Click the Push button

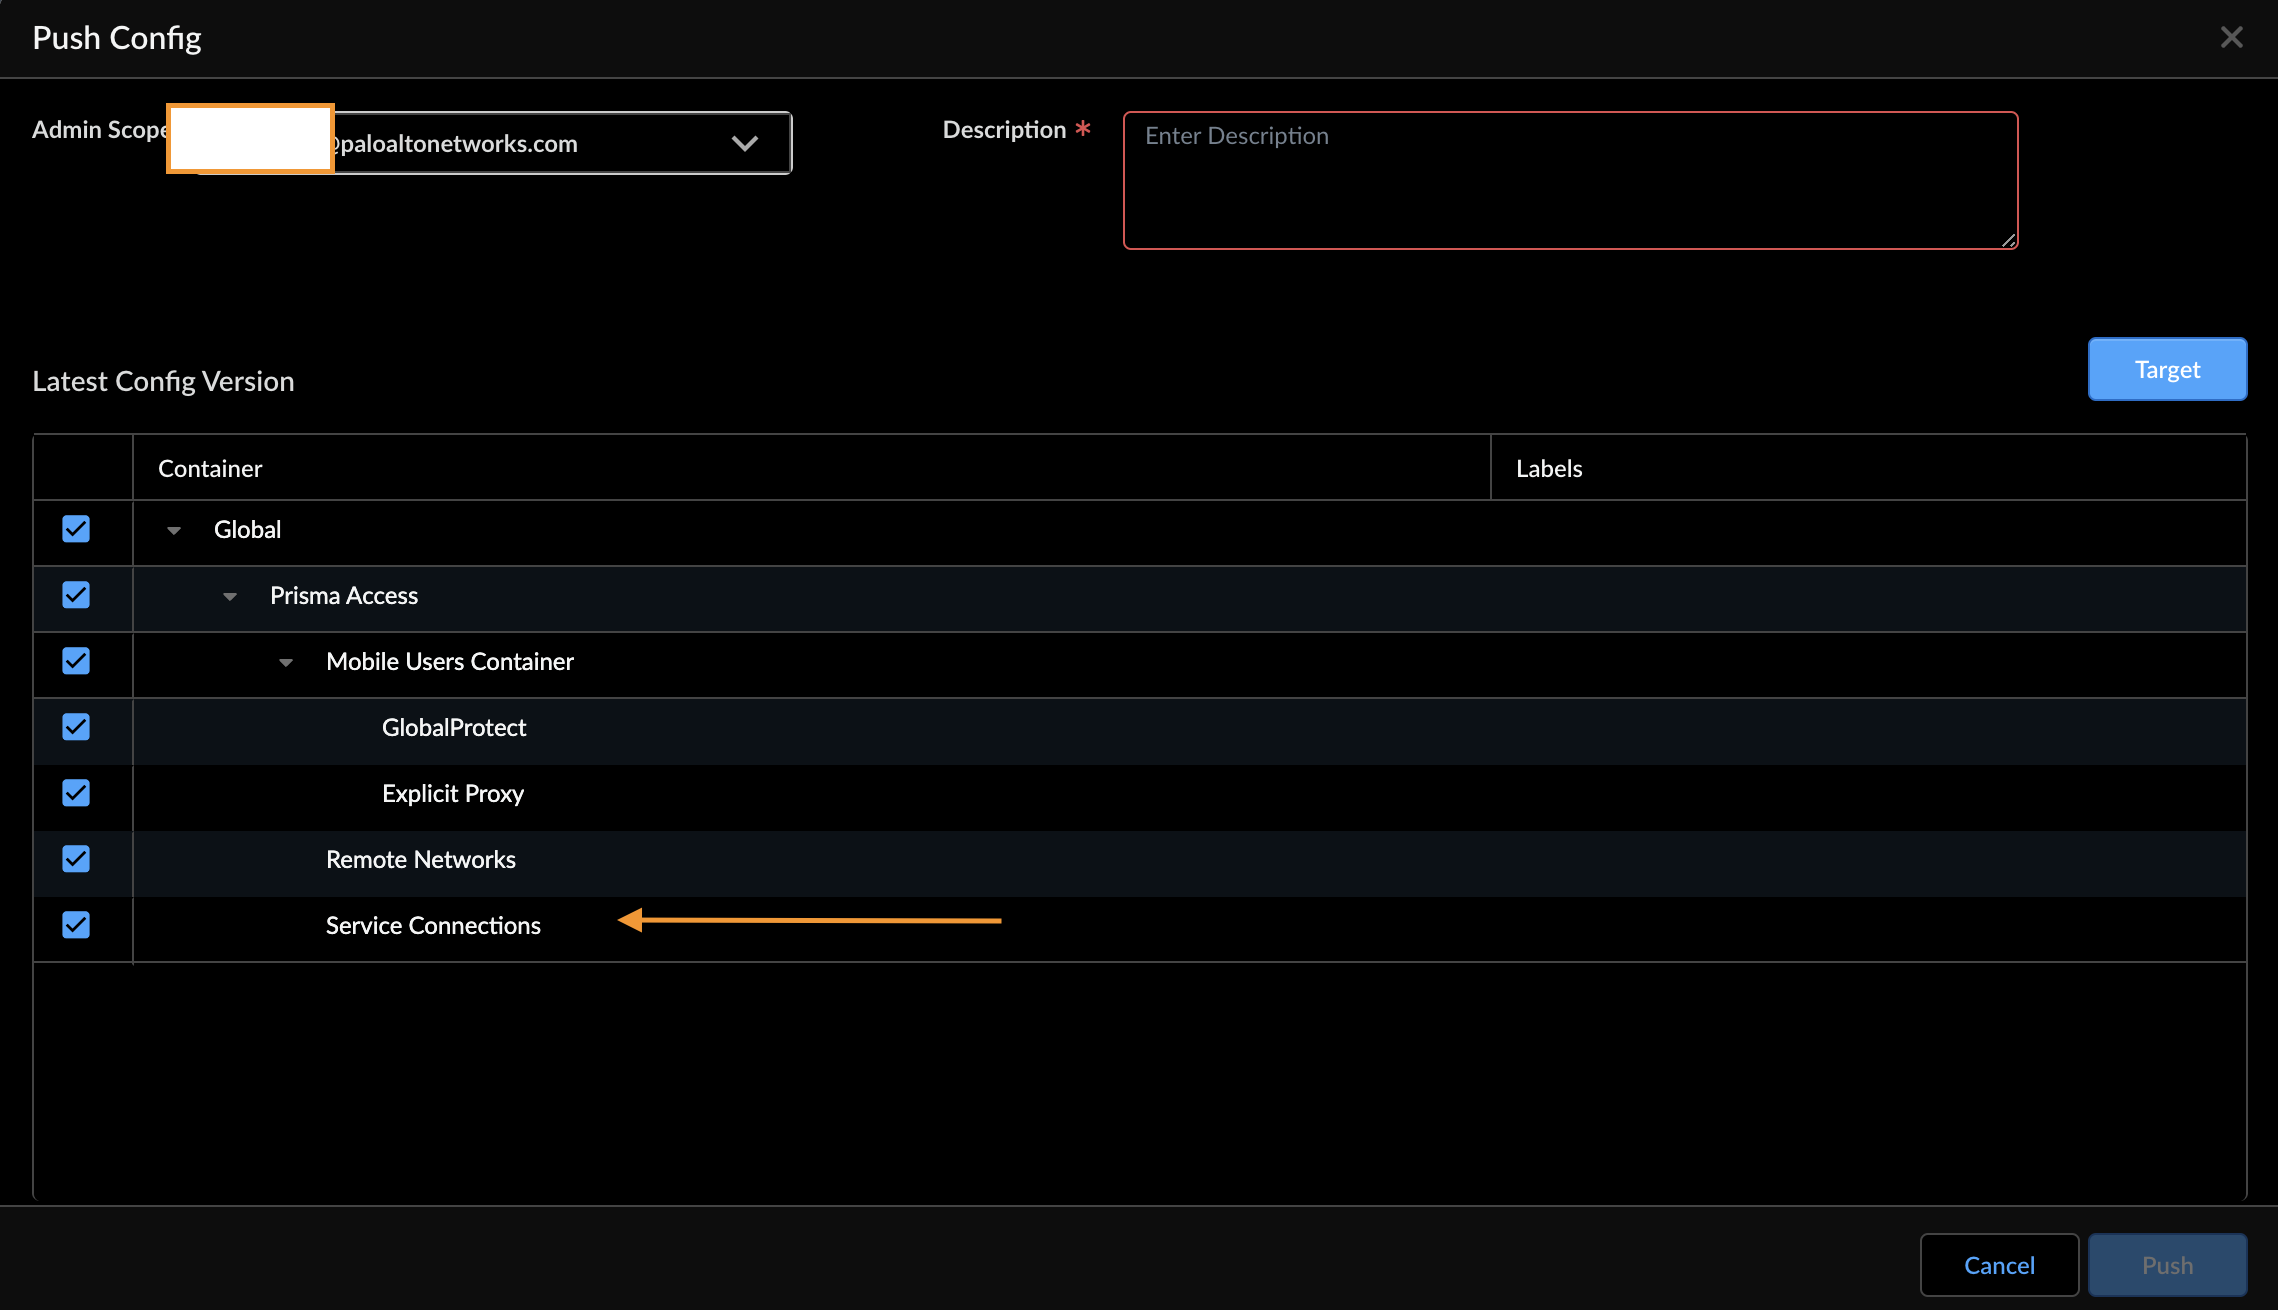tap(2167, 1265)
